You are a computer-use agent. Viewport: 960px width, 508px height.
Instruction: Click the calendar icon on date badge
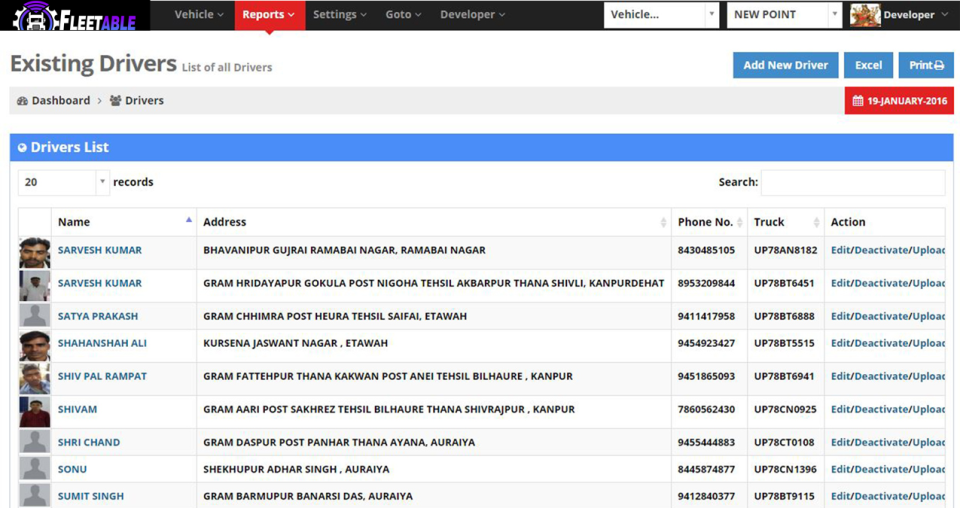(x=858, y=101)
